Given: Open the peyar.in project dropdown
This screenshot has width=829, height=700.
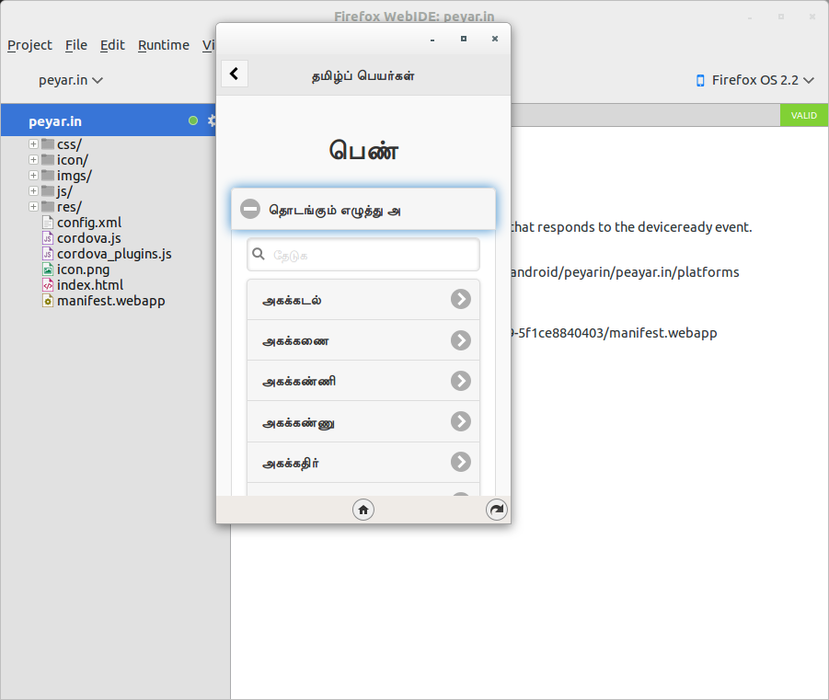Looking at the screenshot, I should coord(71,80).
